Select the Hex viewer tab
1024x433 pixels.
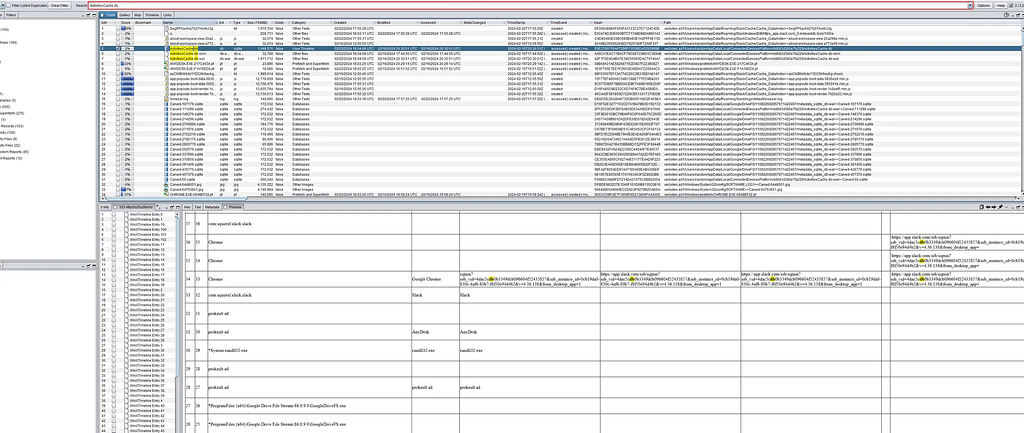pos(188,206)
